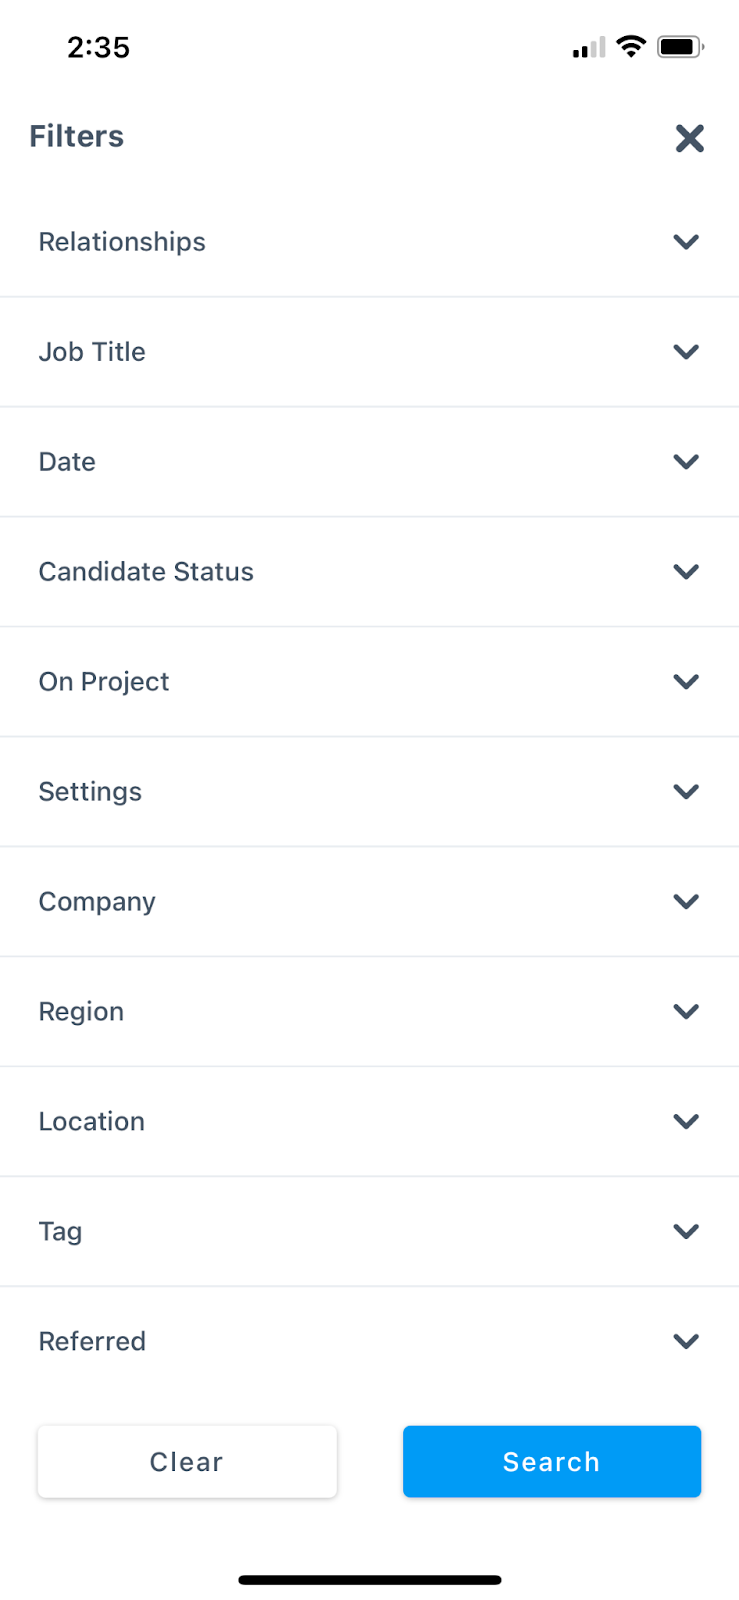Select the Relationships filter label
The width and height of the screenshot is (739, 1600).
point(122,242)
